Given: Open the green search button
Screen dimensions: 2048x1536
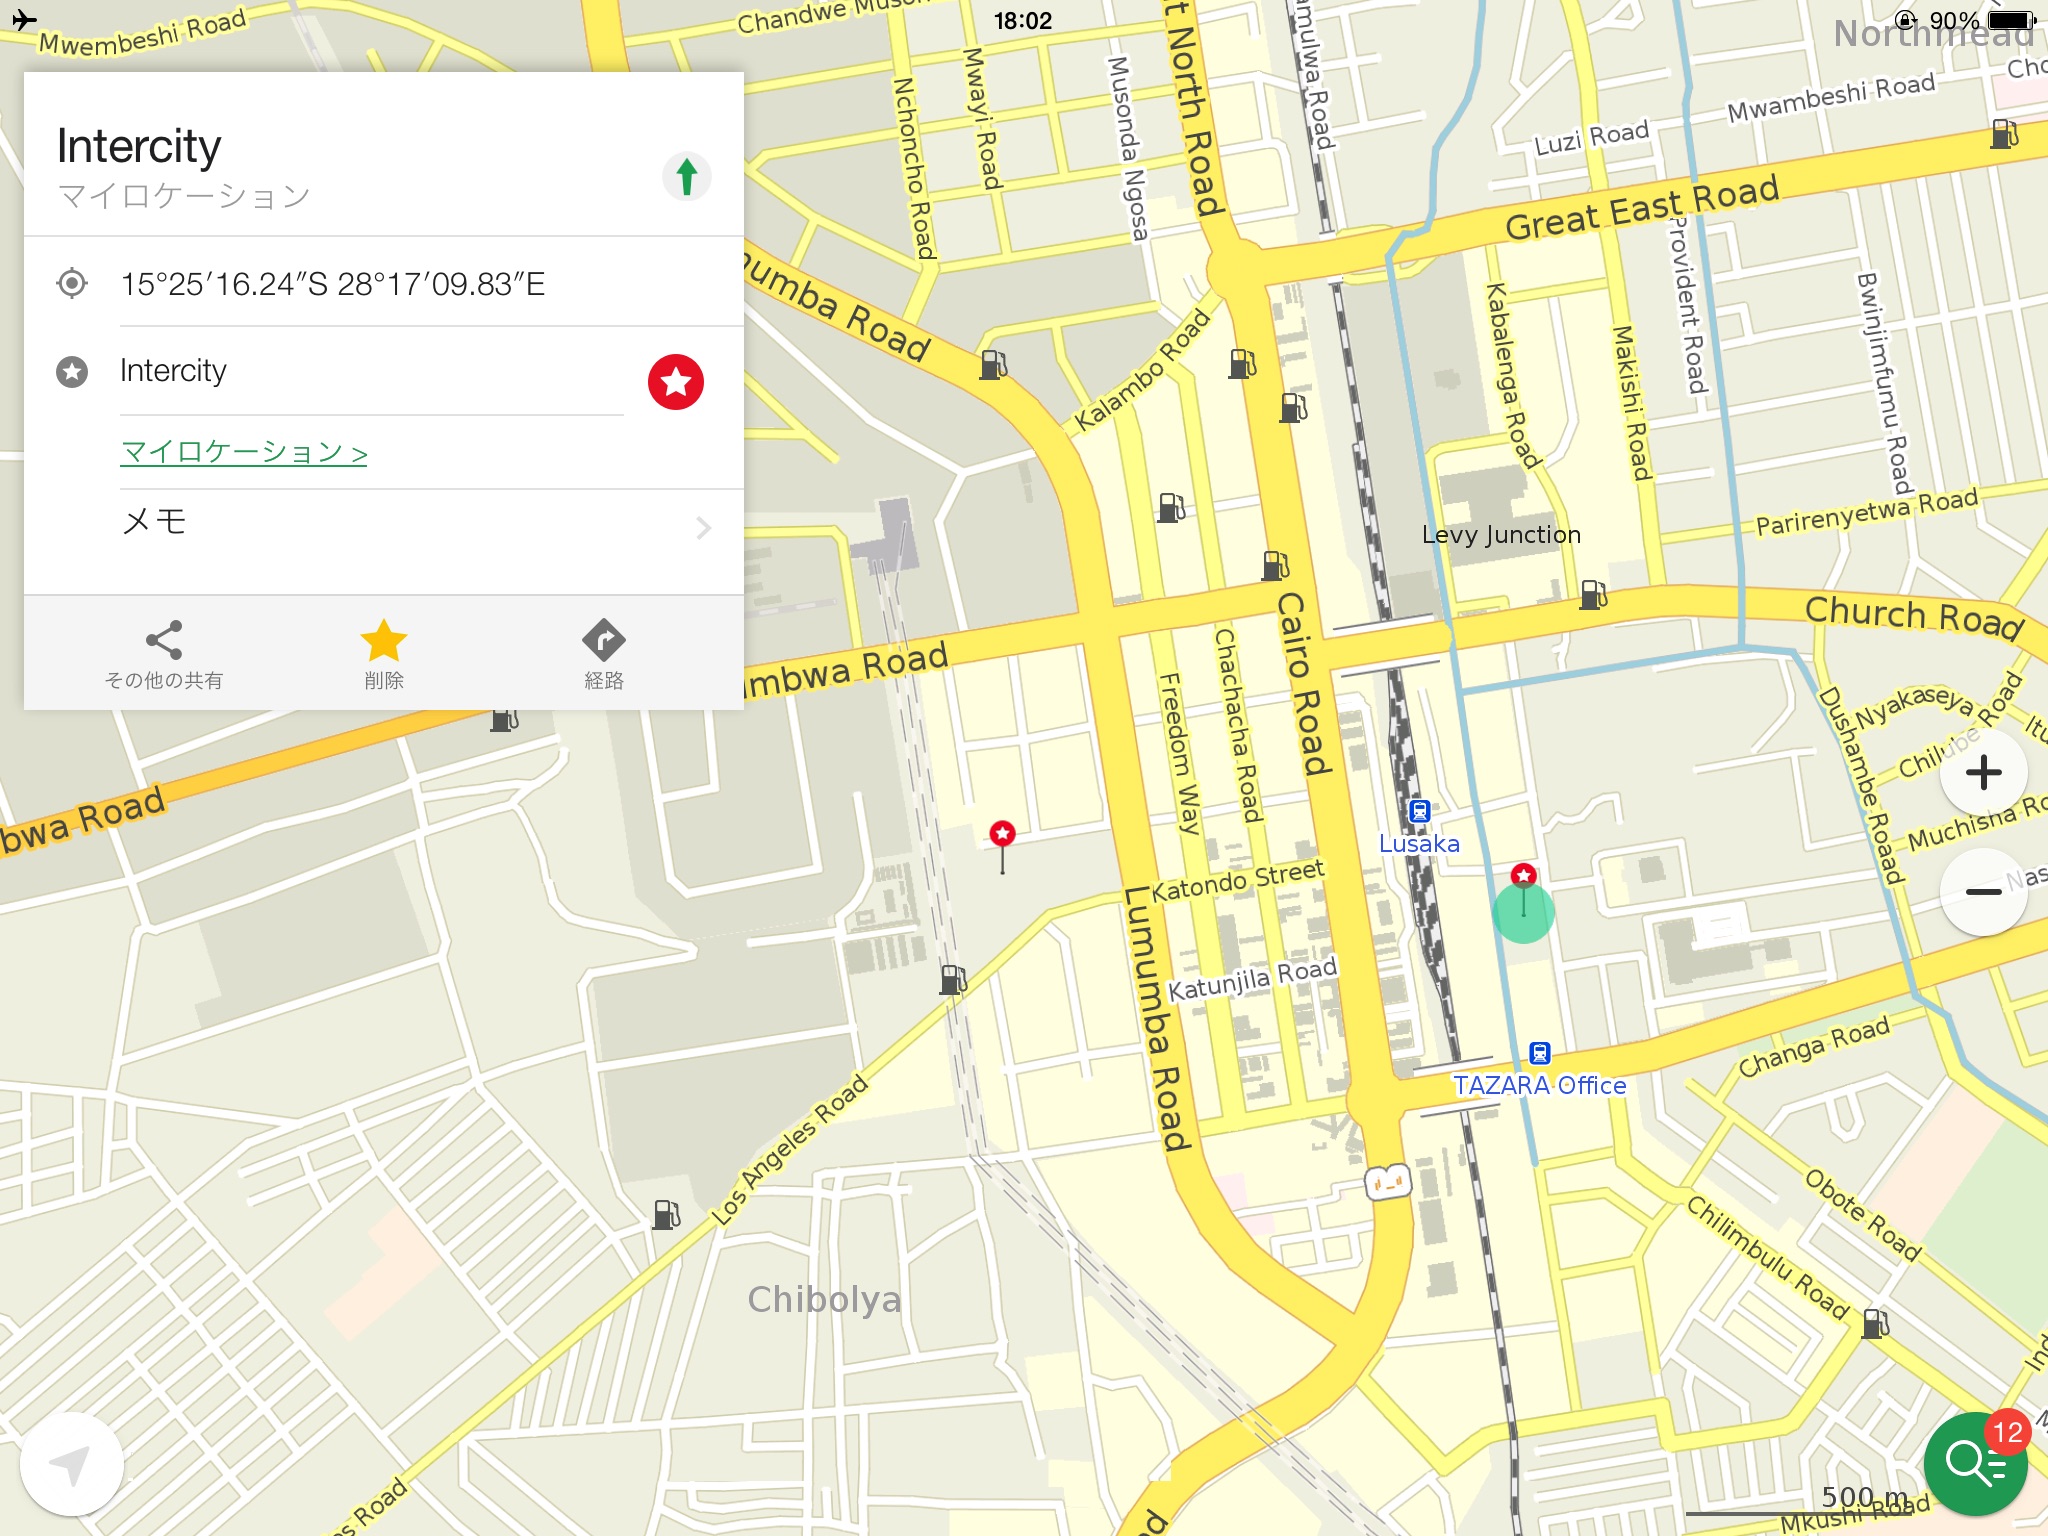Looking at the screenshot, I should pos(1975,1465).
